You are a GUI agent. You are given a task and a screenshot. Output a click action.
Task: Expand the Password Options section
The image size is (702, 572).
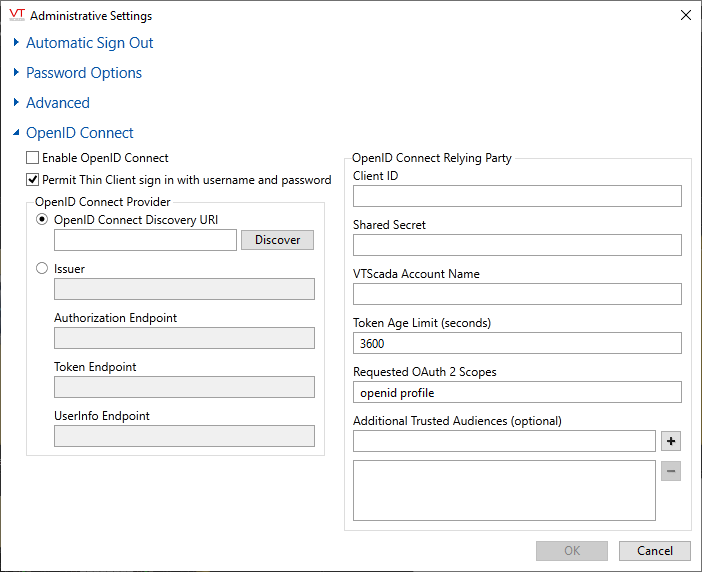click(17, 73)
